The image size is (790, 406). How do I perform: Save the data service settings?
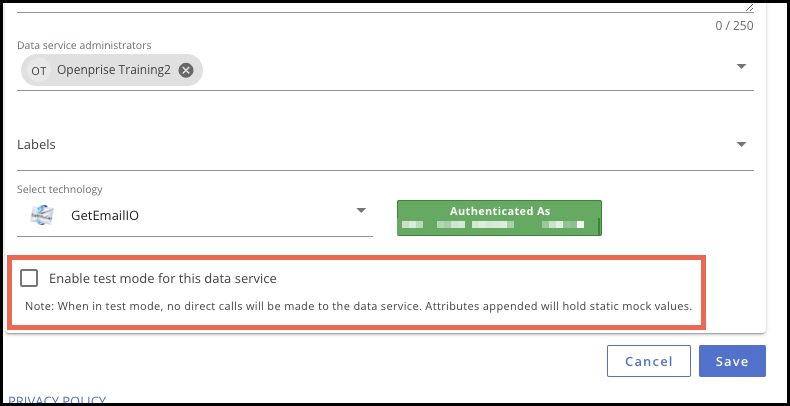[x=732, y=361]
